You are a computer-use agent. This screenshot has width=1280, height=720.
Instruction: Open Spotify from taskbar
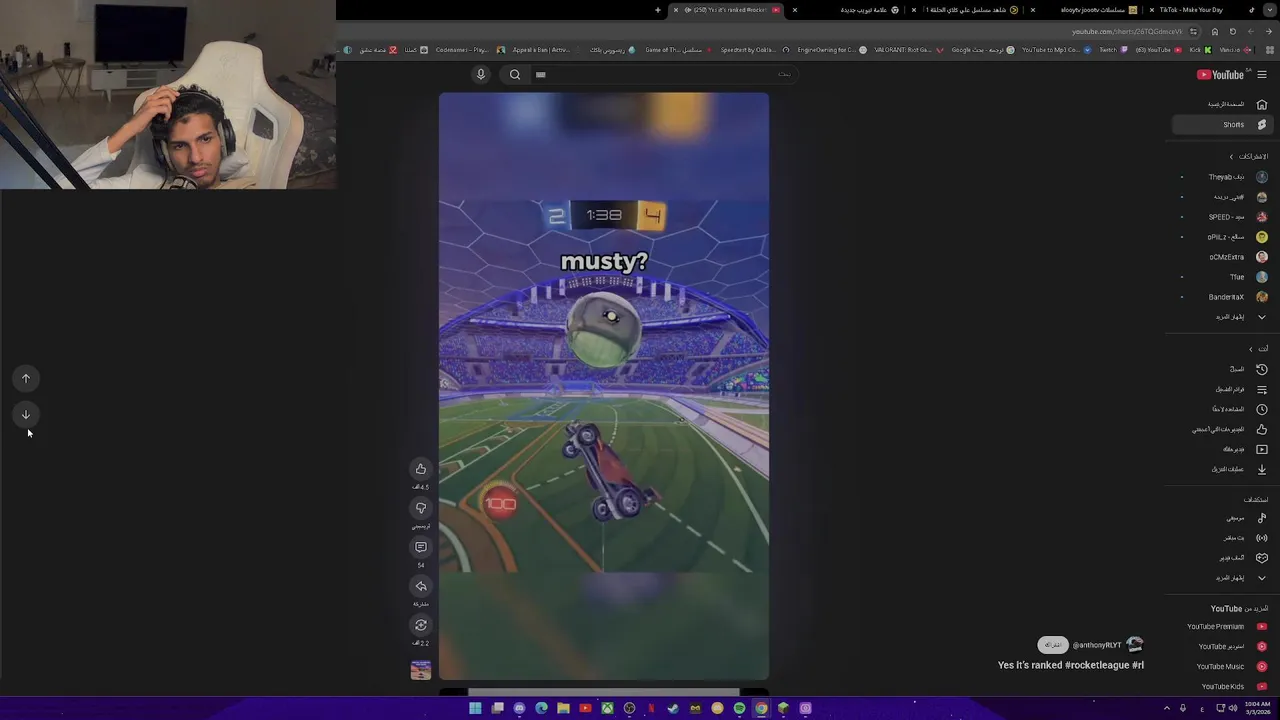click(739, 708)
